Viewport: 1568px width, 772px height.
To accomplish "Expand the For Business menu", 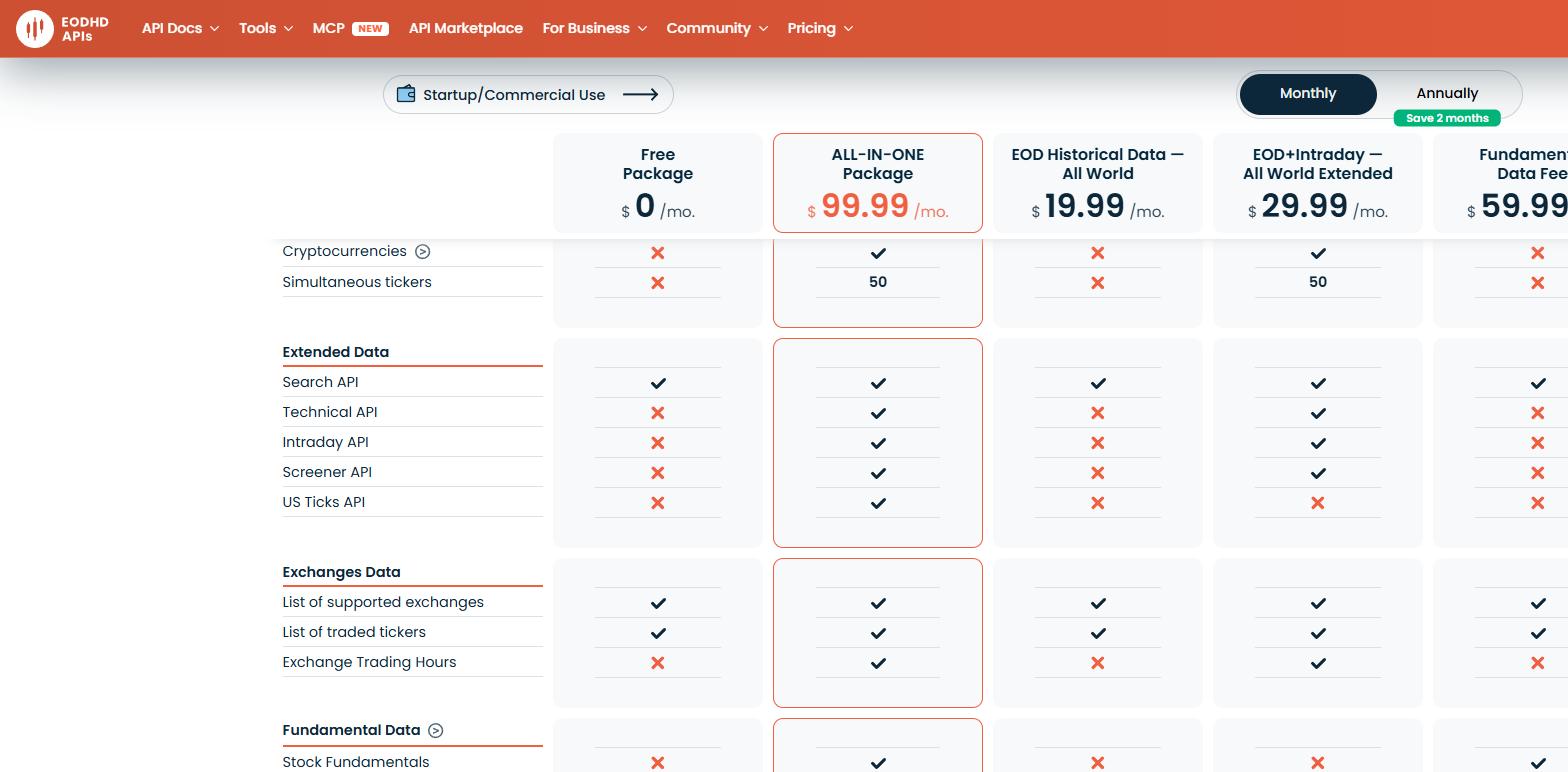I will point(595,28).
